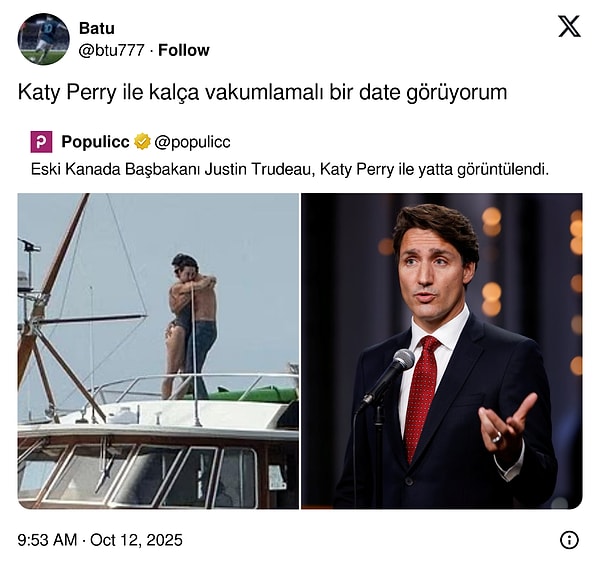Click the gold verified badge beside Populicc
600x570 pixels.
pyautogui.click(x=142, y=142)
